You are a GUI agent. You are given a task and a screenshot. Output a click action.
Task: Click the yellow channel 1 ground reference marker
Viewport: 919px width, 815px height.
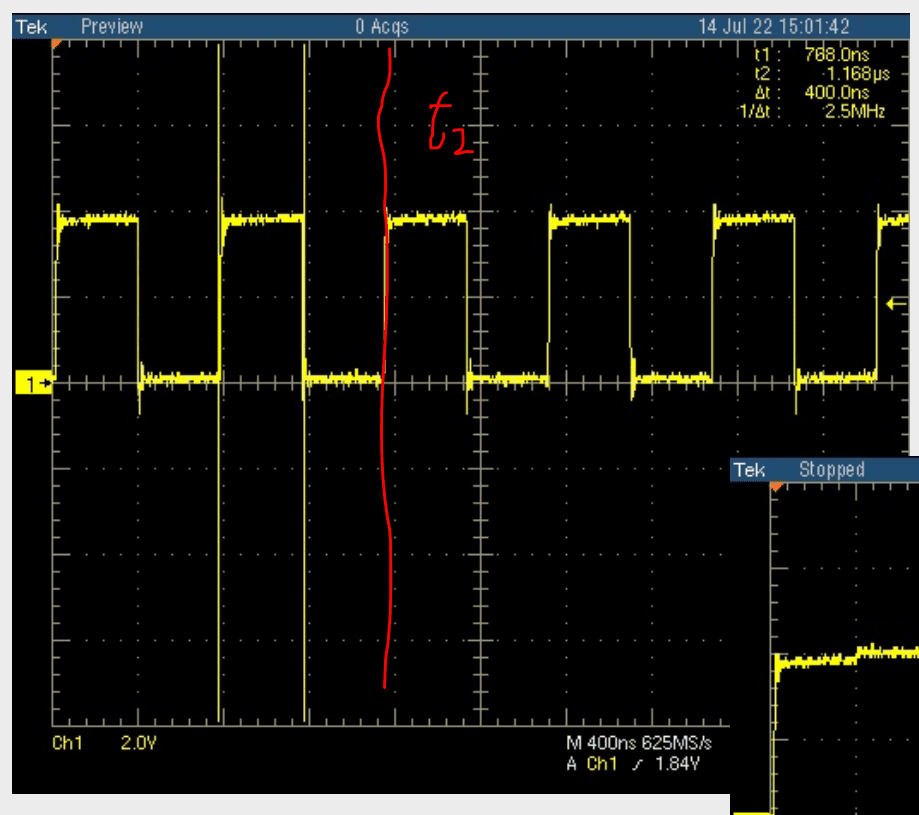33,384
